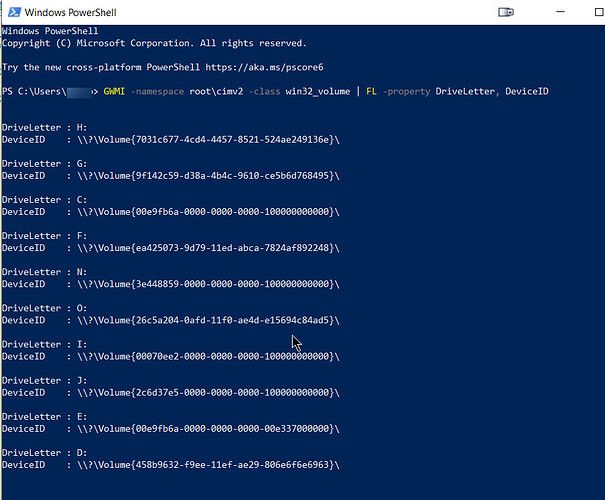The image size is (605, 500).
Task: Click the DriveLetter N: line
Action: point(44,272)
